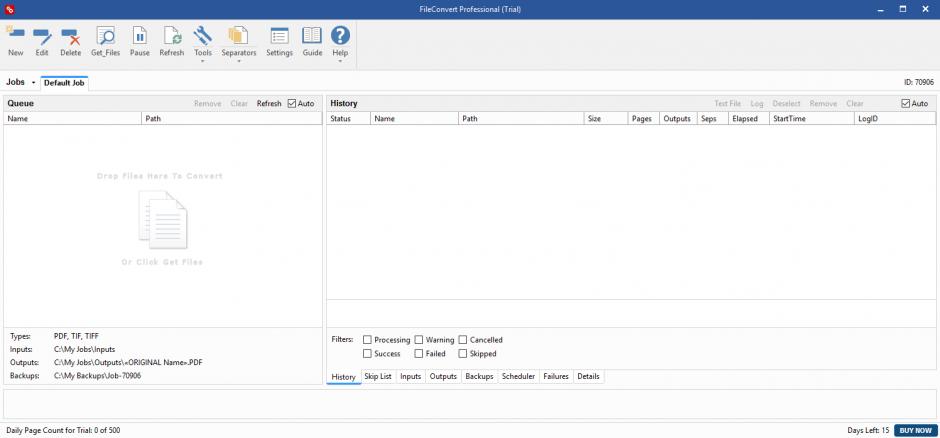This screenshot has width=940, height=438.
Task: Click Remove in the History header
Action: 823,104
